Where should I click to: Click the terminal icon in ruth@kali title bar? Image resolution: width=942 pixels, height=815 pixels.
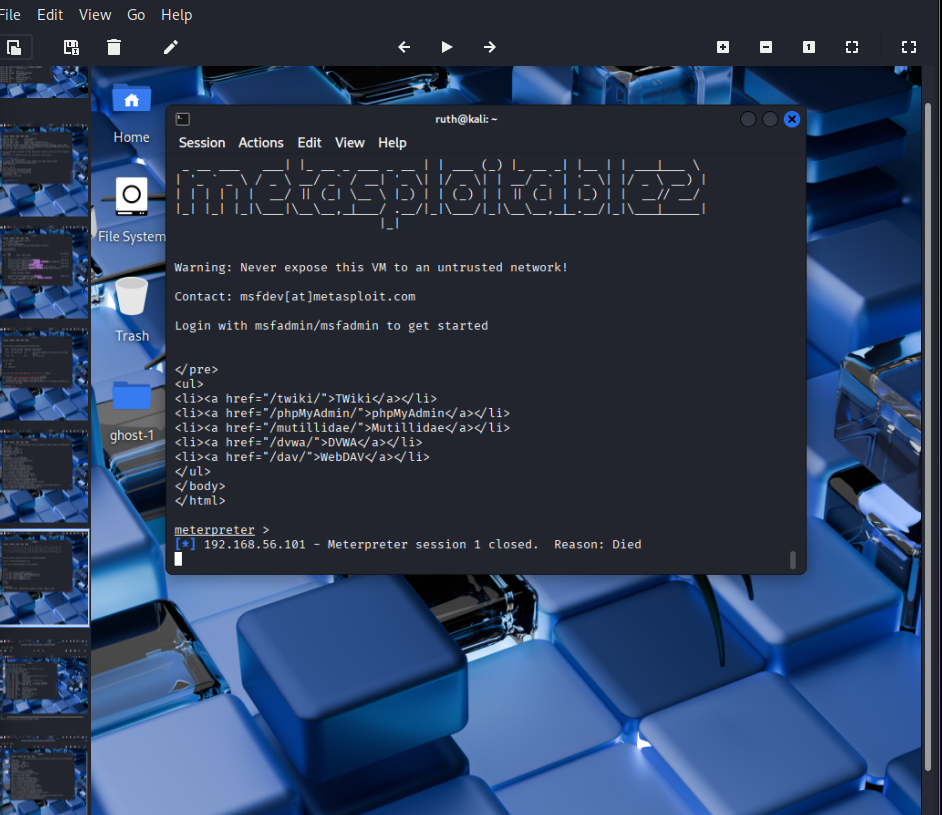pyautogui.click(x=183, y=119)
